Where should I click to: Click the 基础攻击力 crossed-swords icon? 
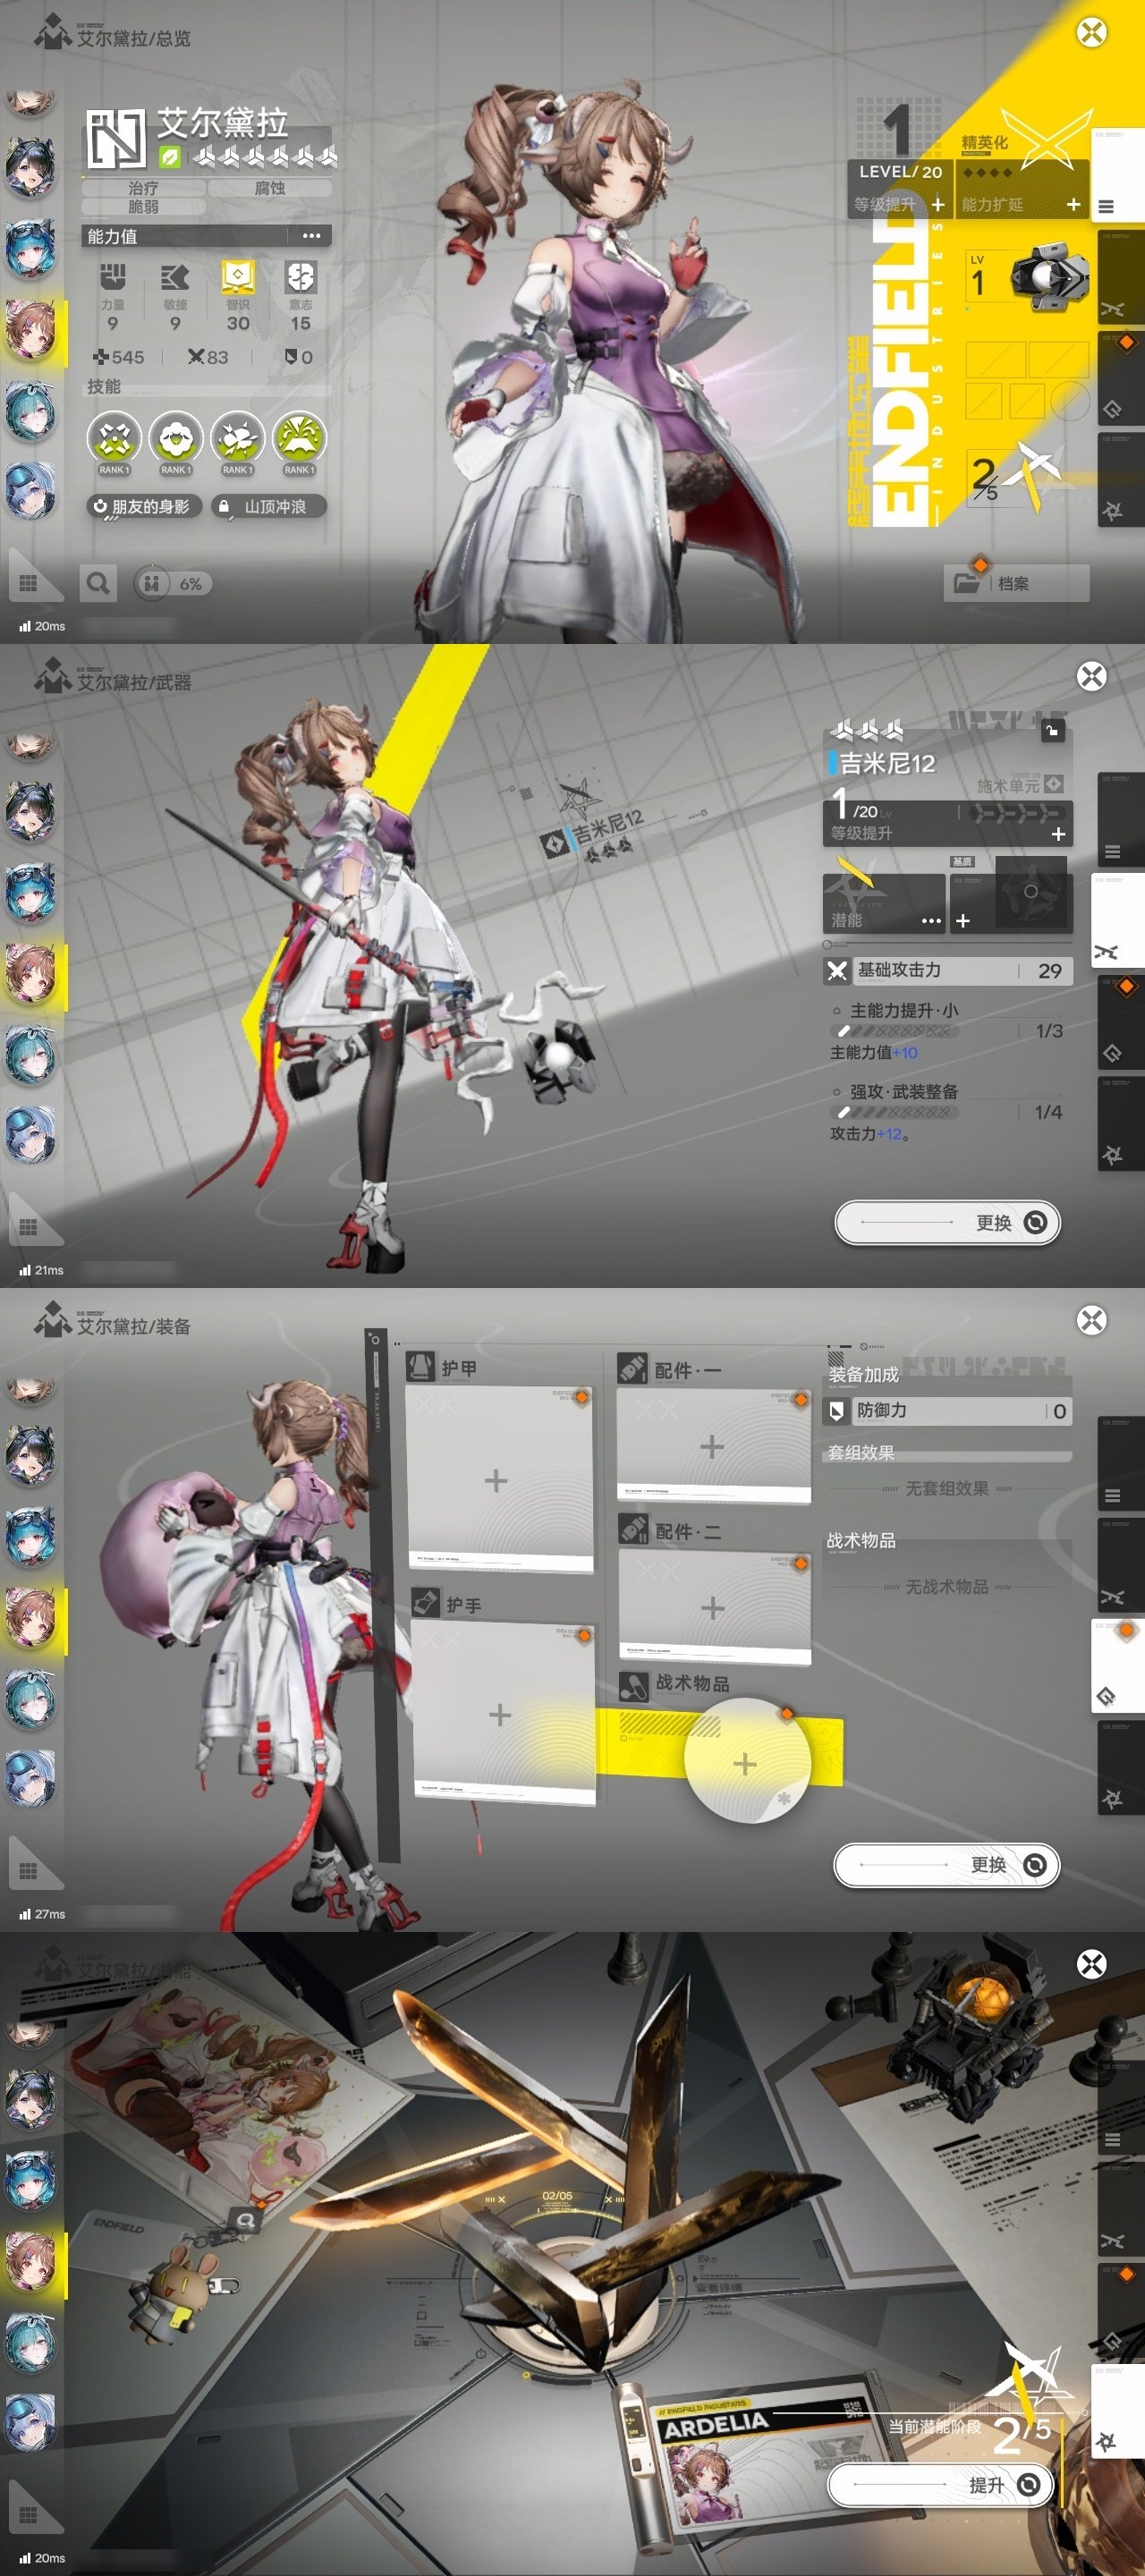coord(837,970)
